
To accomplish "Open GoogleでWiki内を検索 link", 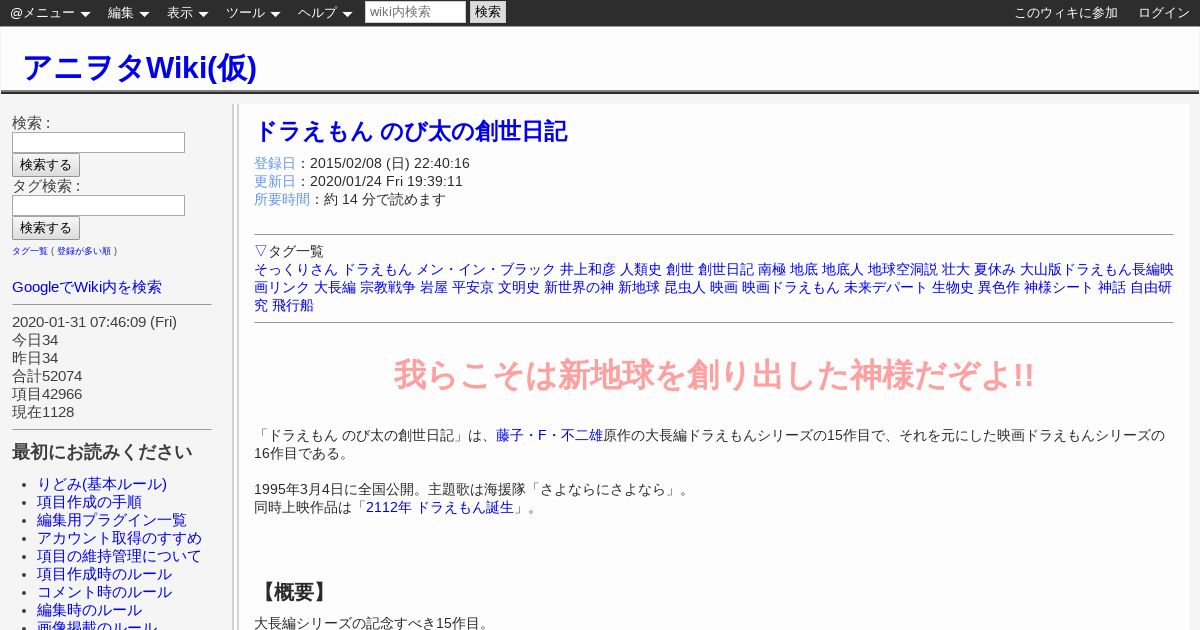I will click(87, 287).
